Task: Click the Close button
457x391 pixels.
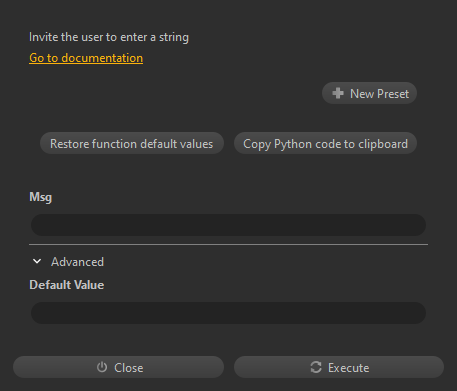Action: coord(118,367)
